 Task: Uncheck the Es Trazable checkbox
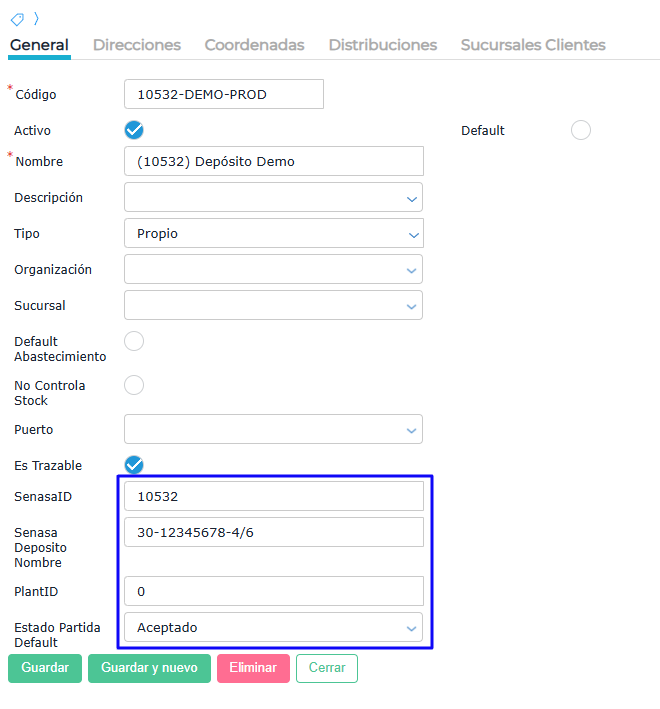[134, 465]
